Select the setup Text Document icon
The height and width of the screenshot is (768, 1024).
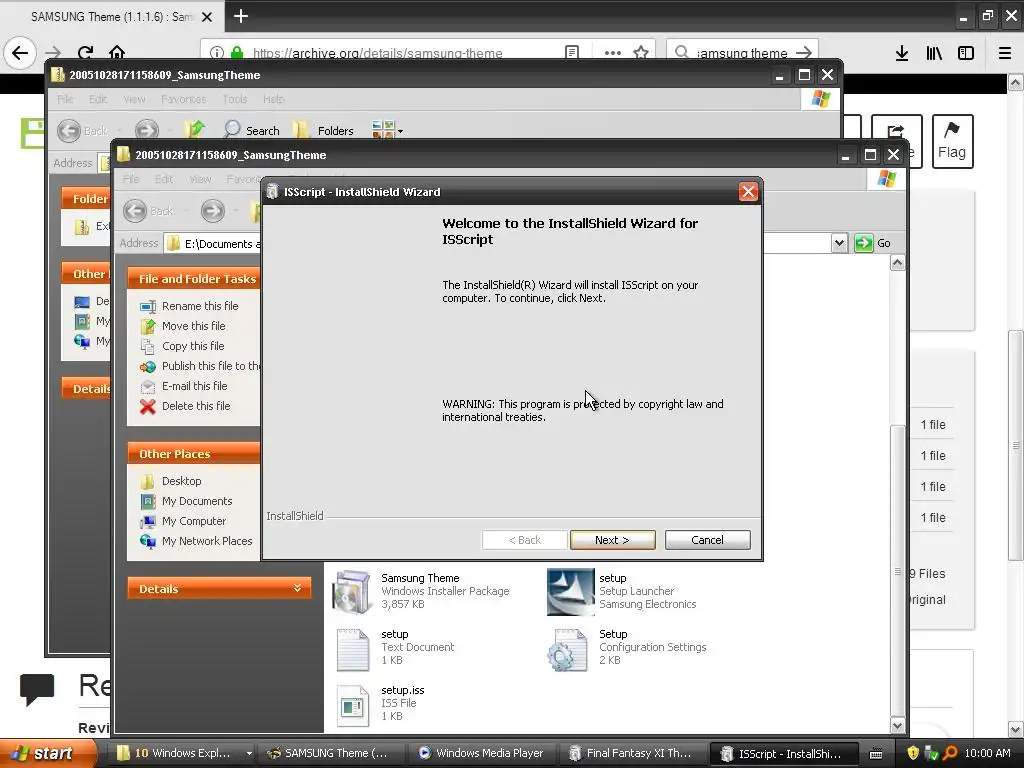pos(353,649)
